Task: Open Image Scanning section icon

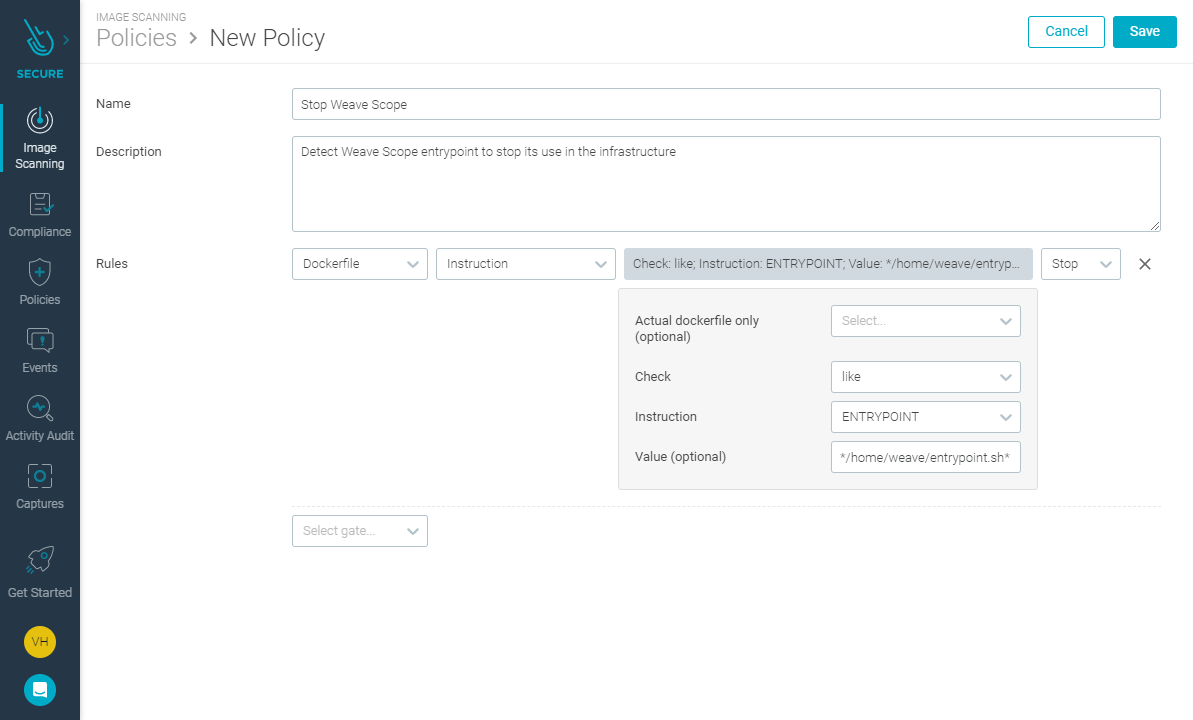Action: (x=40, y=119)
